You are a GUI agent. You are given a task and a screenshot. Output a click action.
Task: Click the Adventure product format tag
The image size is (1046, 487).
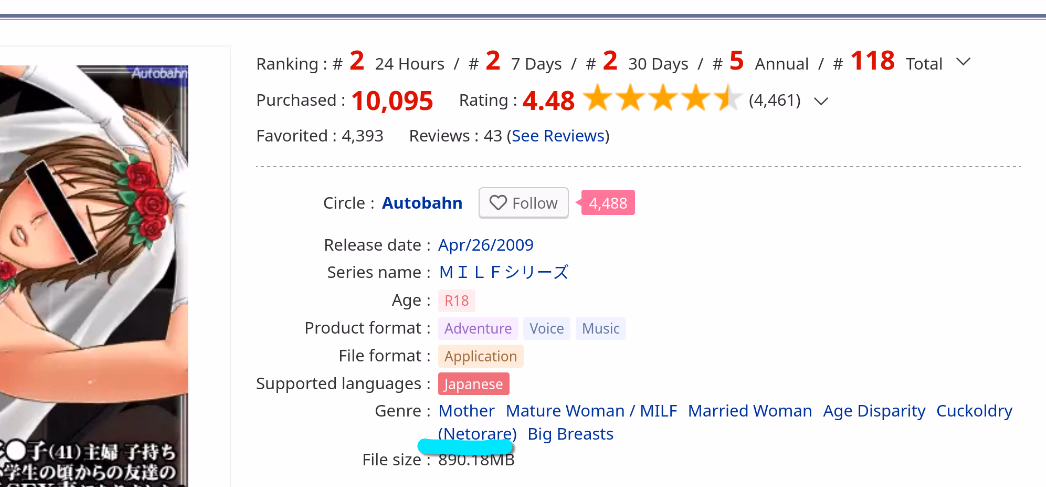coord(478,328)
